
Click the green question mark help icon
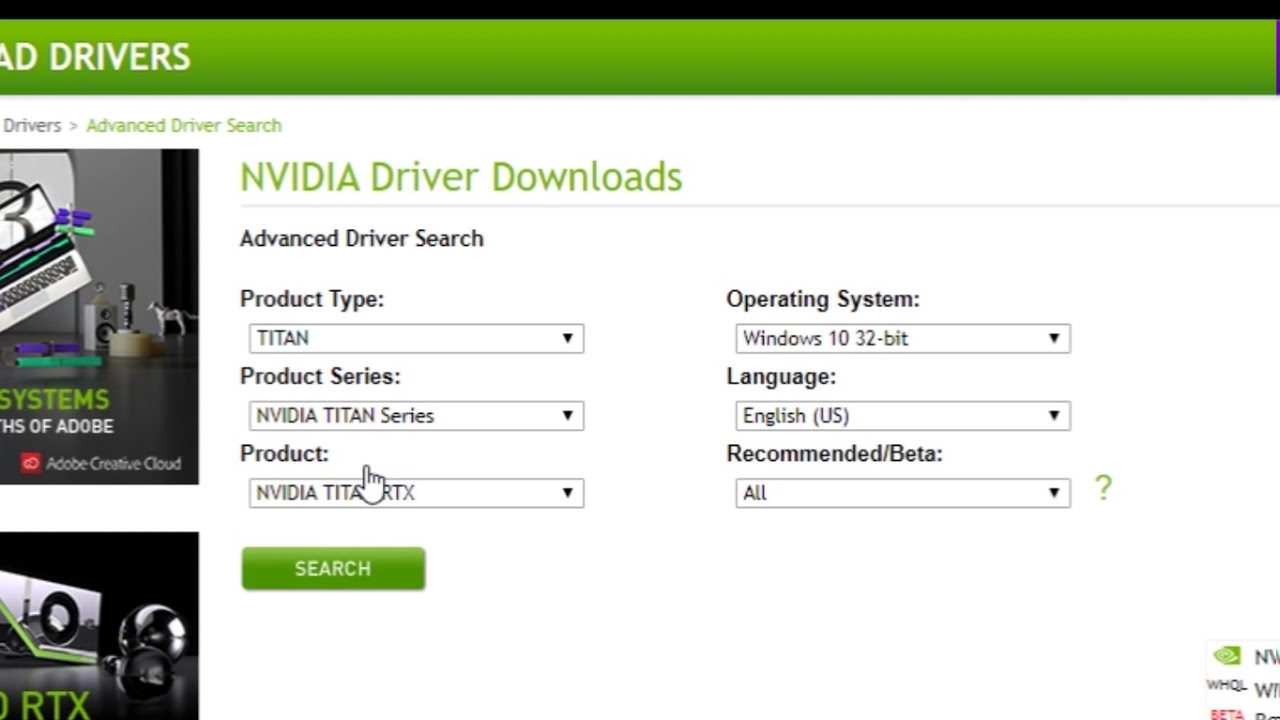1103,487
